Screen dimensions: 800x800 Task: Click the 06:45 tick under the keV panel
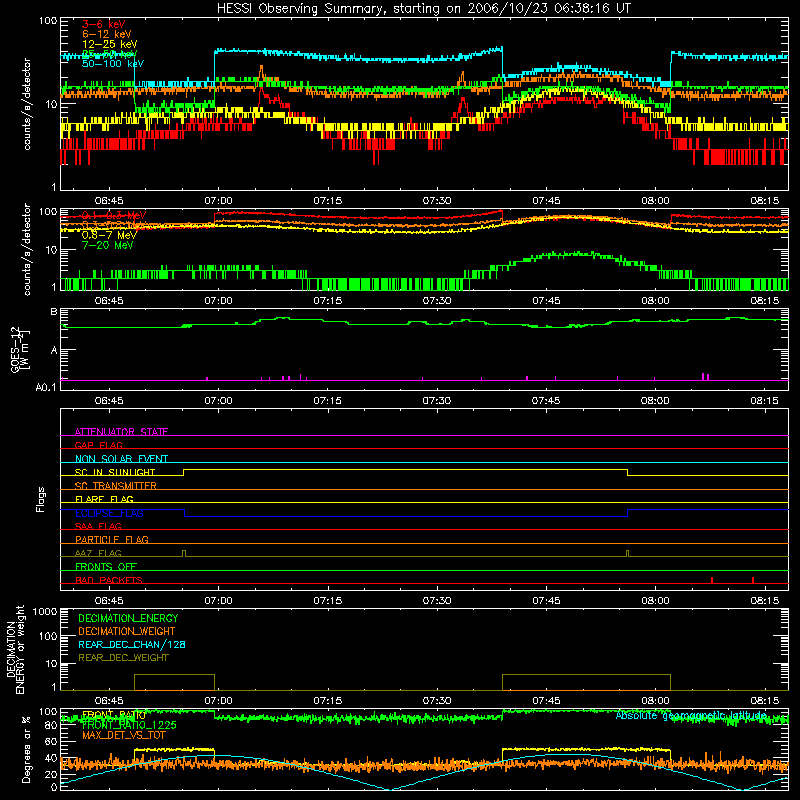[109, 200]
